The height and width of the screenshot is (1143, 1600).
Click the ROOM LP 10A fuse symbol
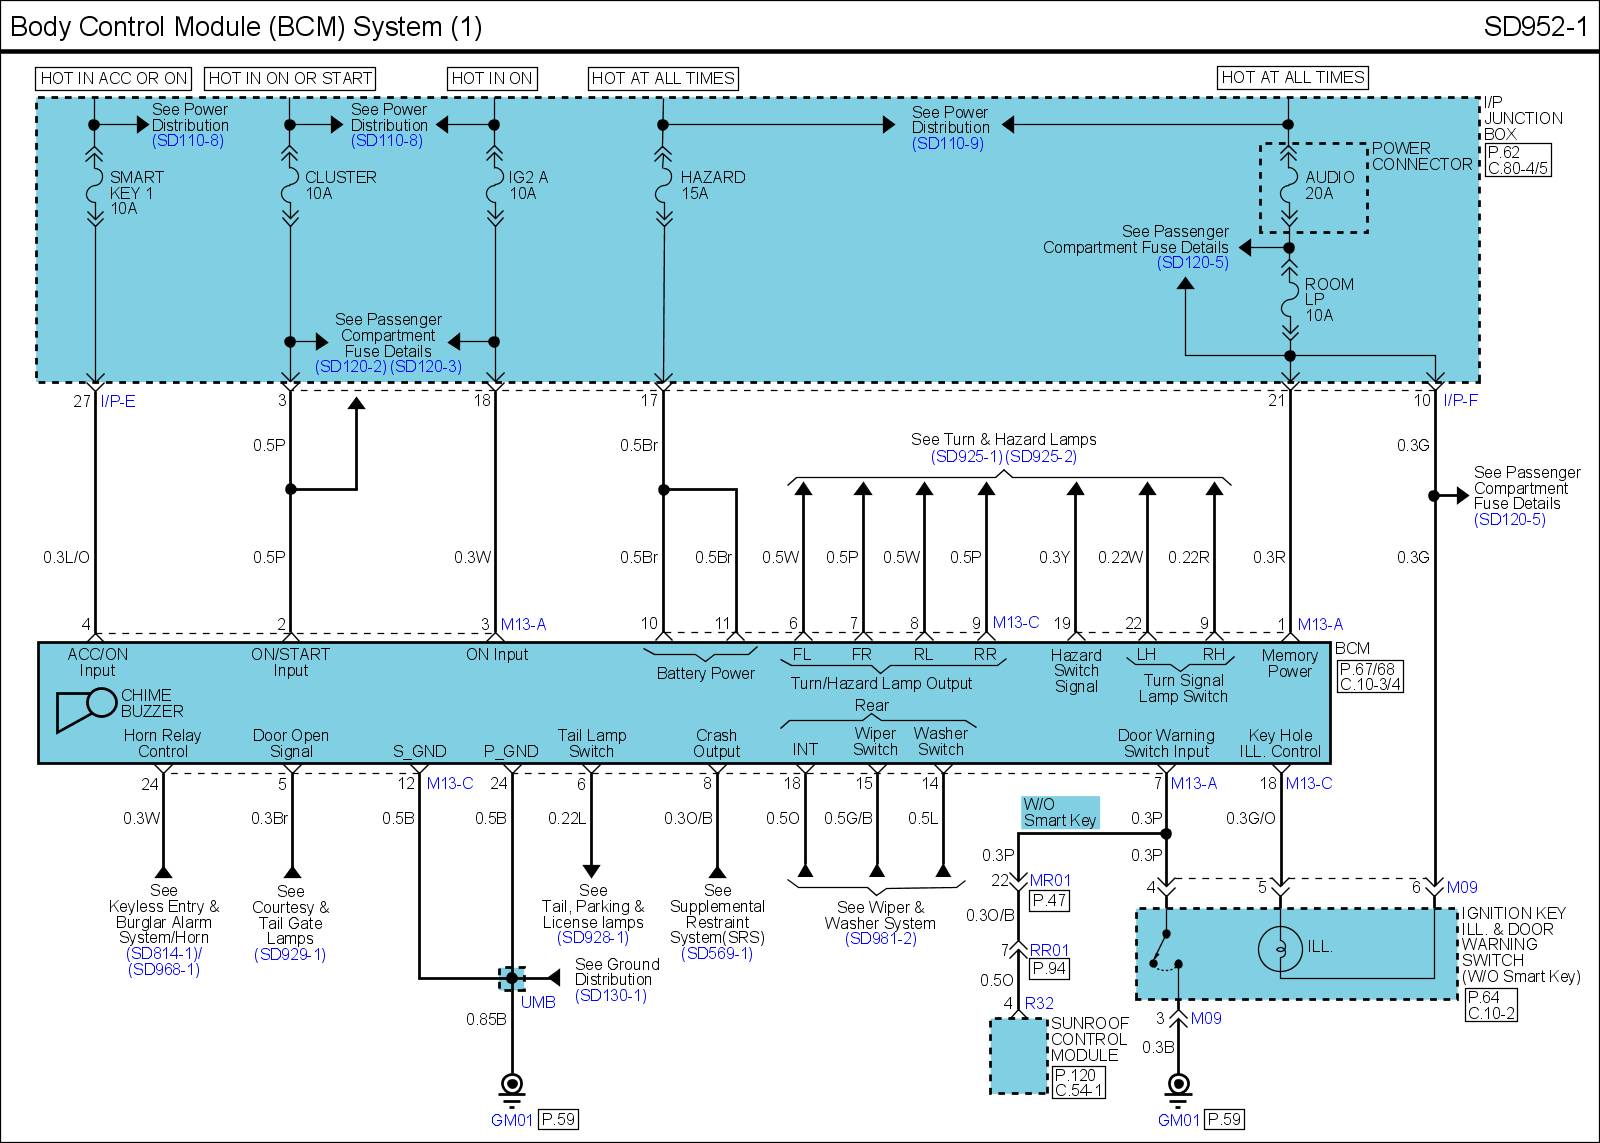pos(1289,300)
